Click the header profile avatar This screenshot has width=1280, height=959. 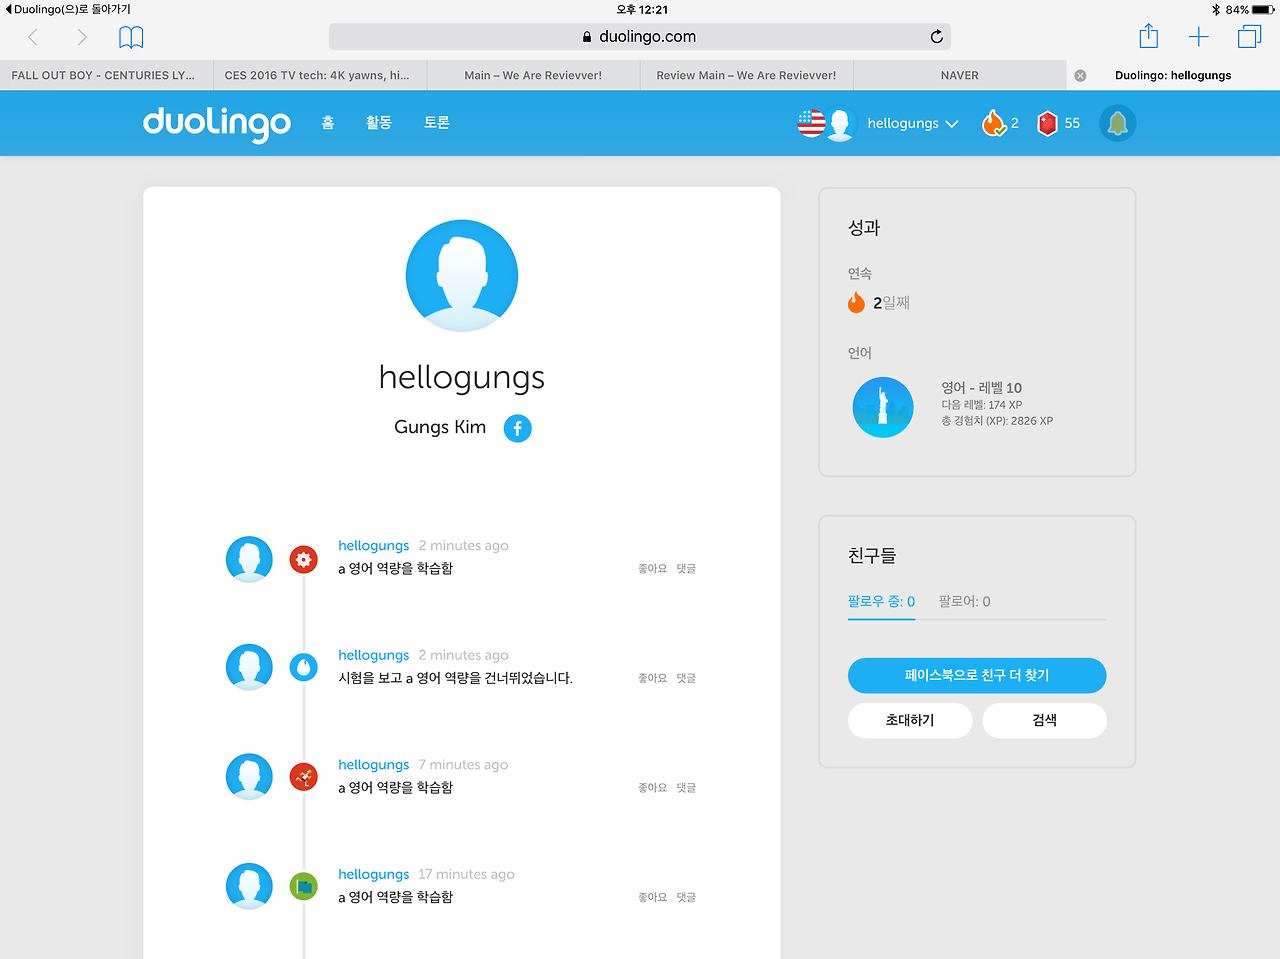840,124
